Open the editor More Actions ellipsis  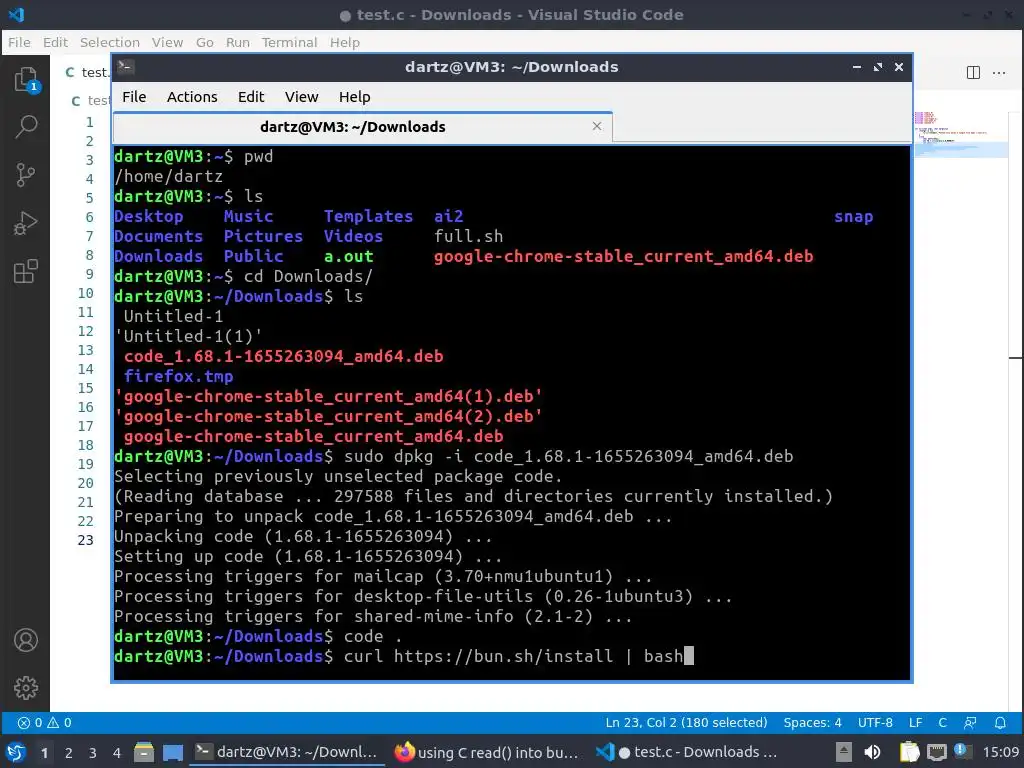pyautogui.click(x=999, y=72)
